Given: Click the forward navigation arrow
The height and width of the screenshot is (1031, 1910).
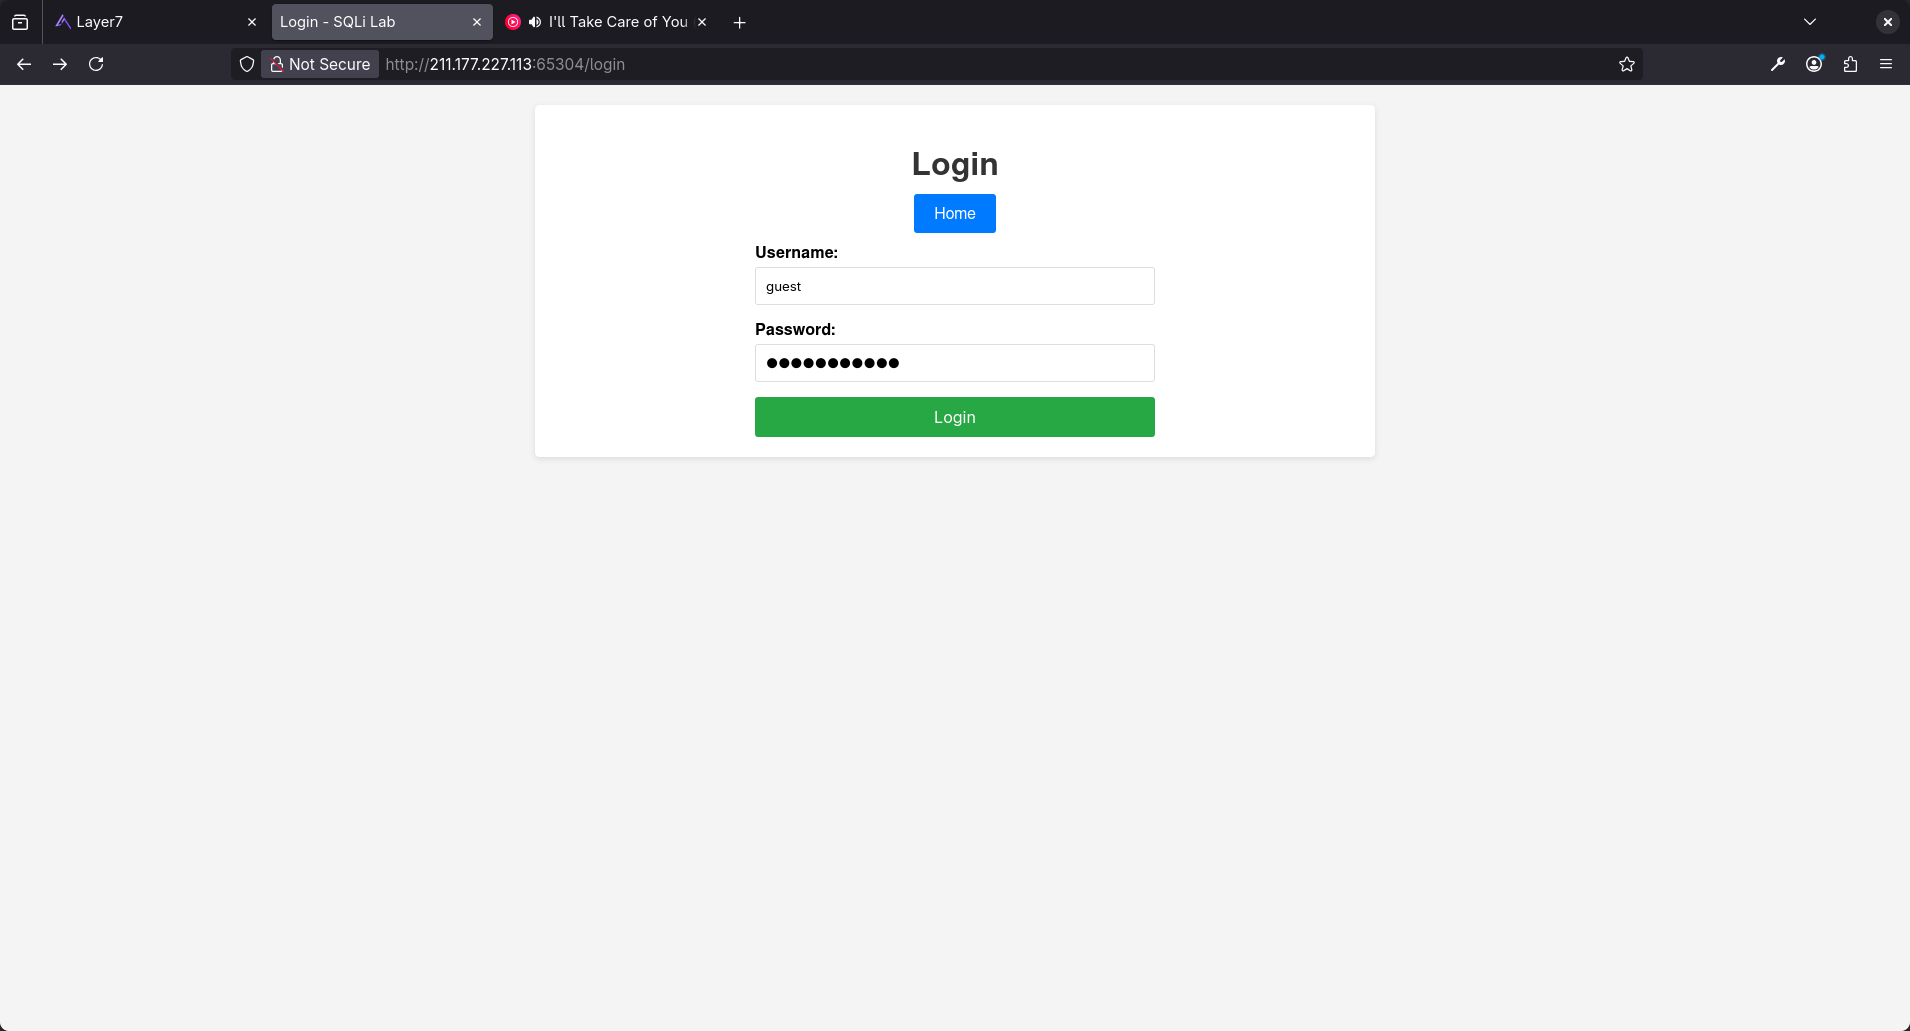Looking at the screenshot, I should 60,64.
